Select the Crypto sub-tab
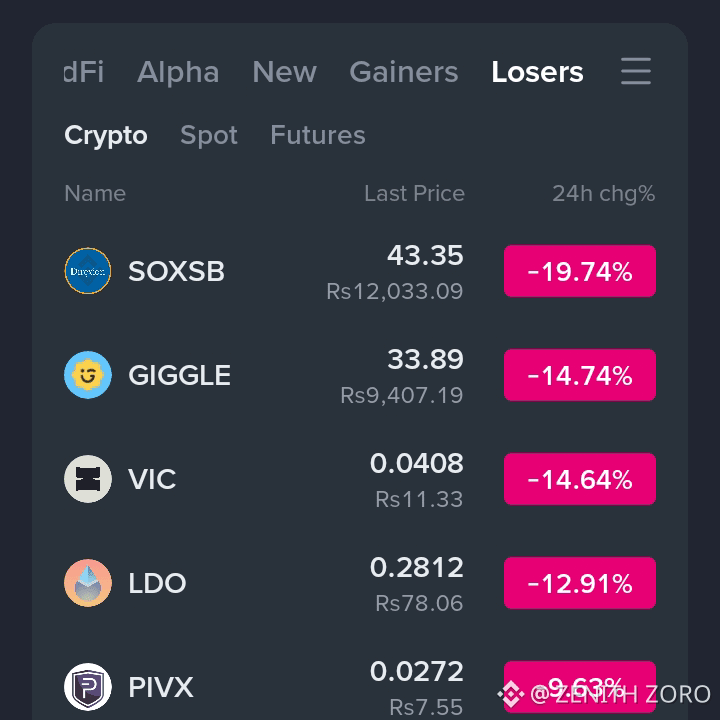 click(106, 135)
